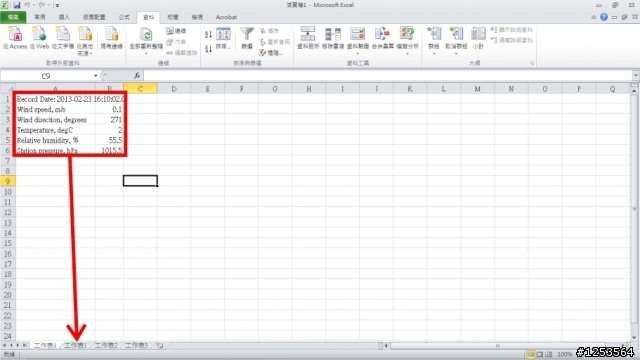
Task: Open Existing Connections
Action: point(111,38)
